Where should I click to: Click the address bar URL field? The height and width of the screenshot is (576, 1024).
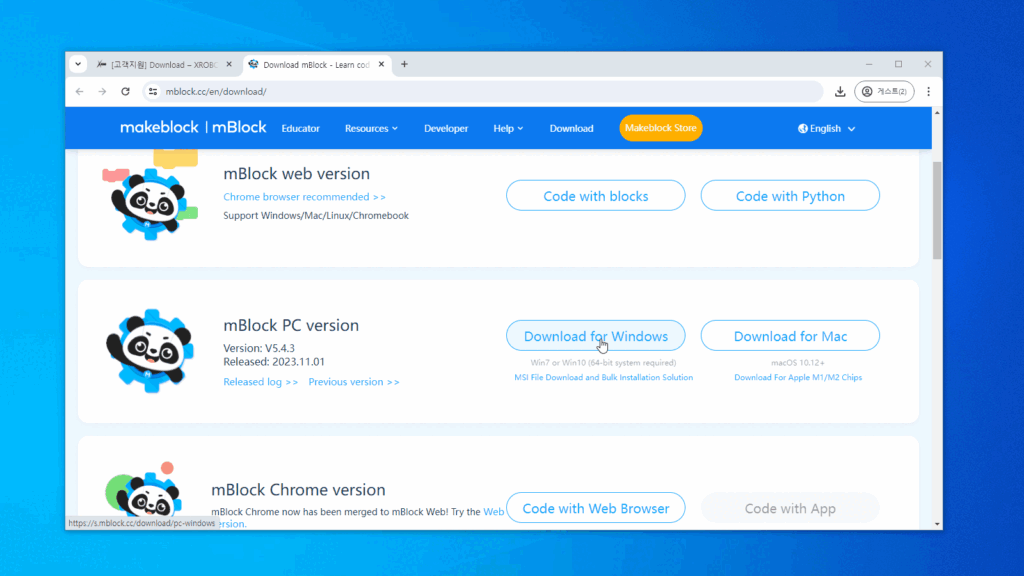pos(480,91)
